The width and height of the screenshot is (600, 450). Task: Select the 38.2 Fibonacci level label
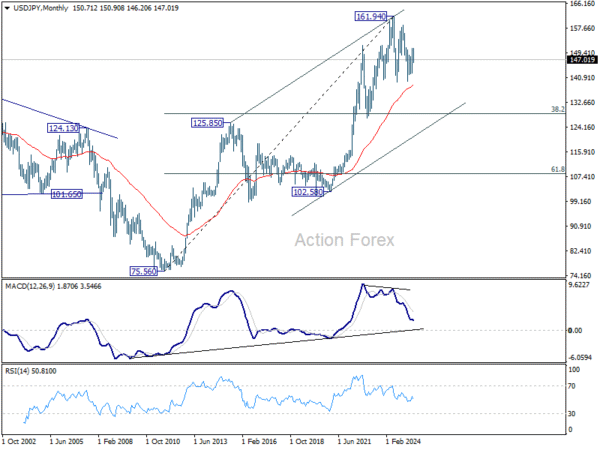pos(558,109)
